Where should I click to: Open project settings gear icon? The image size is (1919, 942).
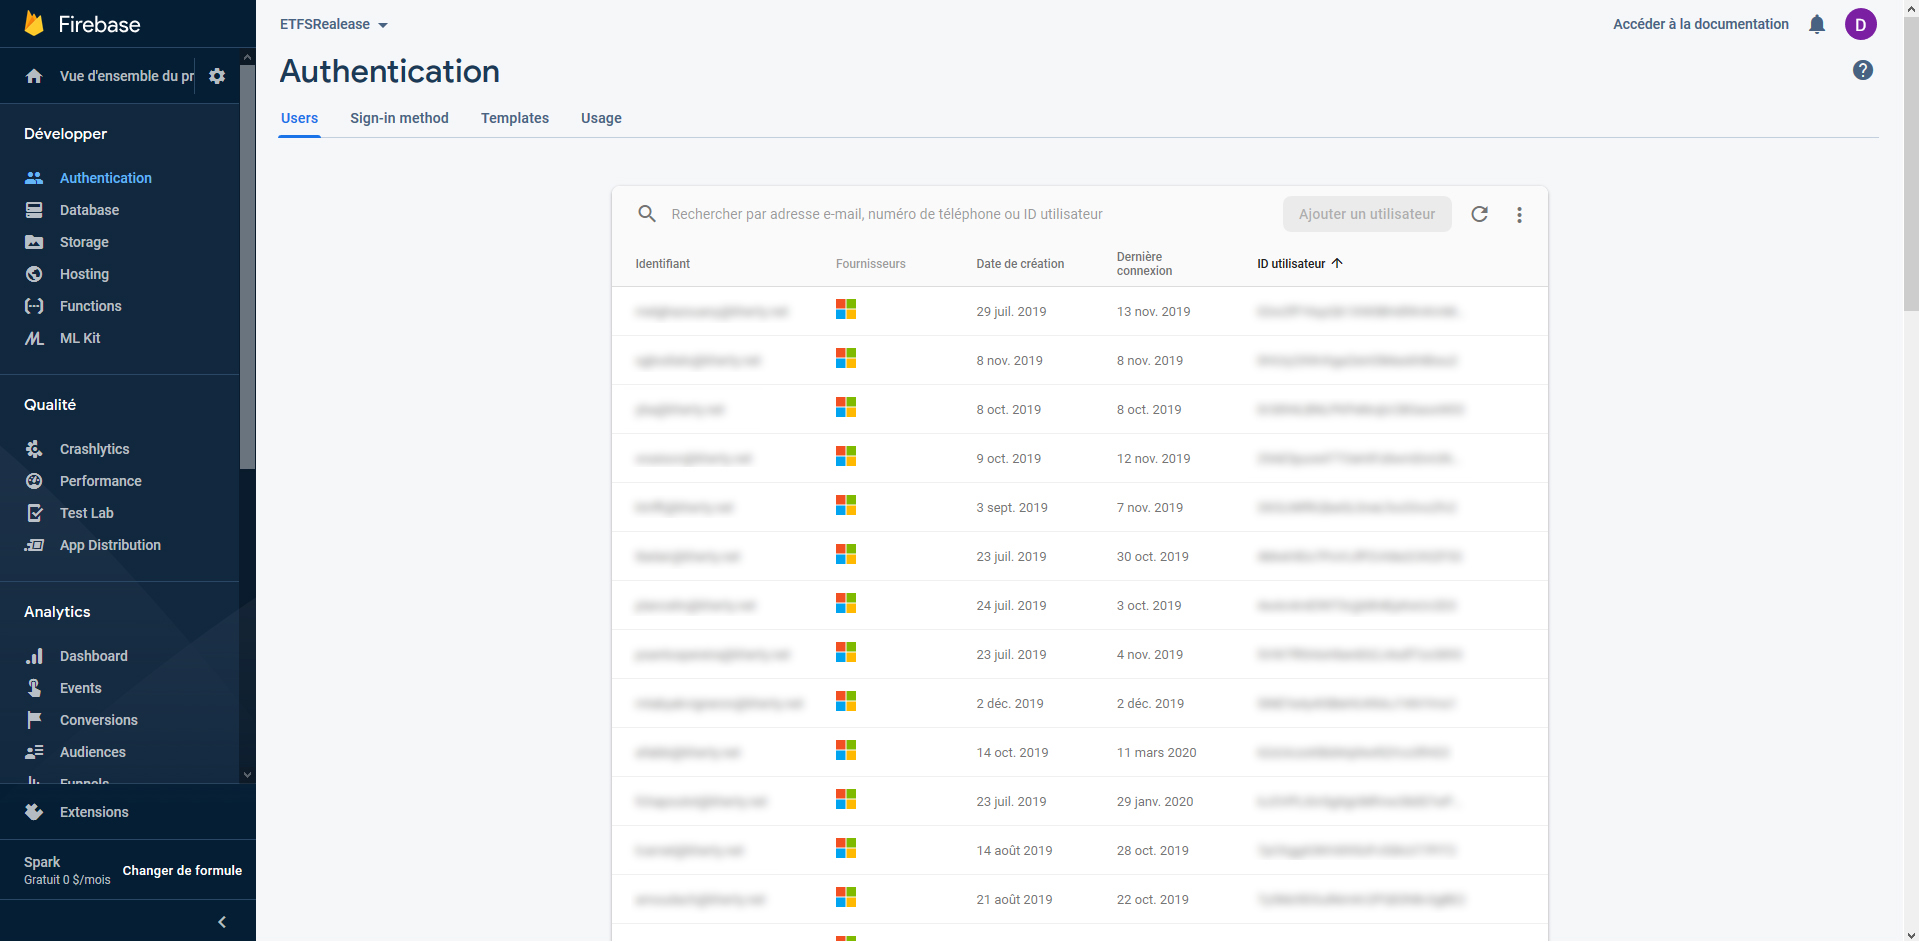pyautogui.click(x=217, y=76)
